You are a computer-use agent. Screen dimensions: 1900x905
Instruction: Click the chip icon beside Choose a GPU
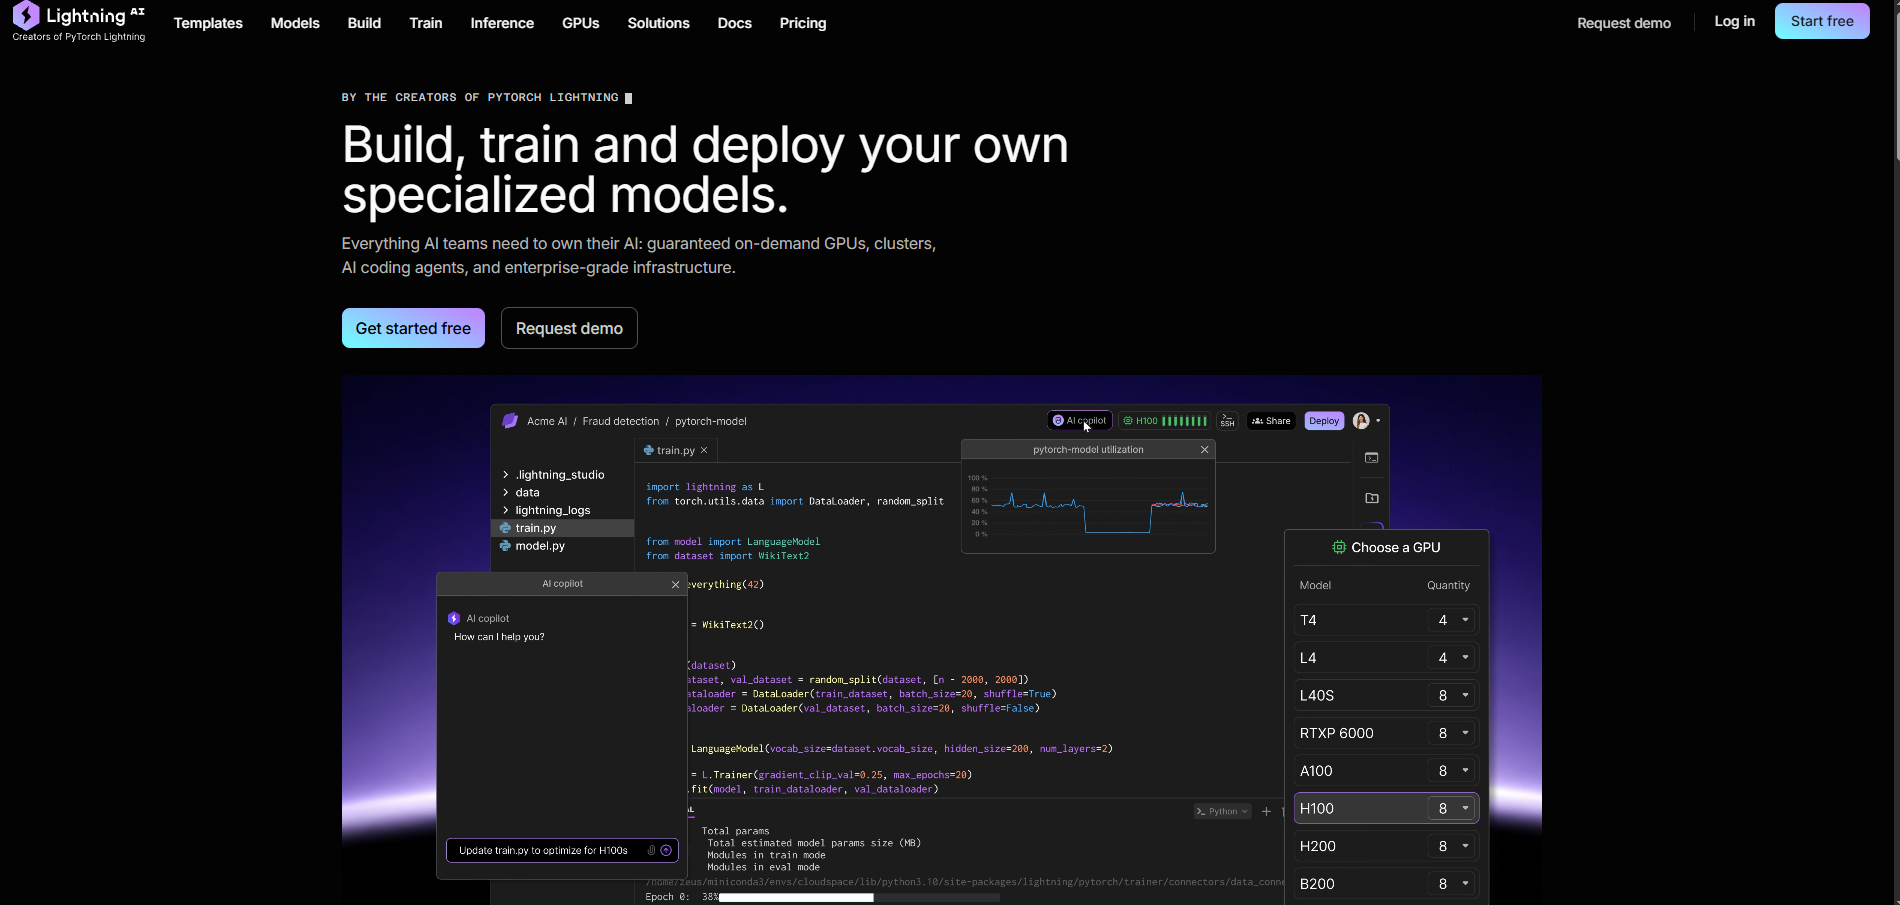tap(1339, 547)
